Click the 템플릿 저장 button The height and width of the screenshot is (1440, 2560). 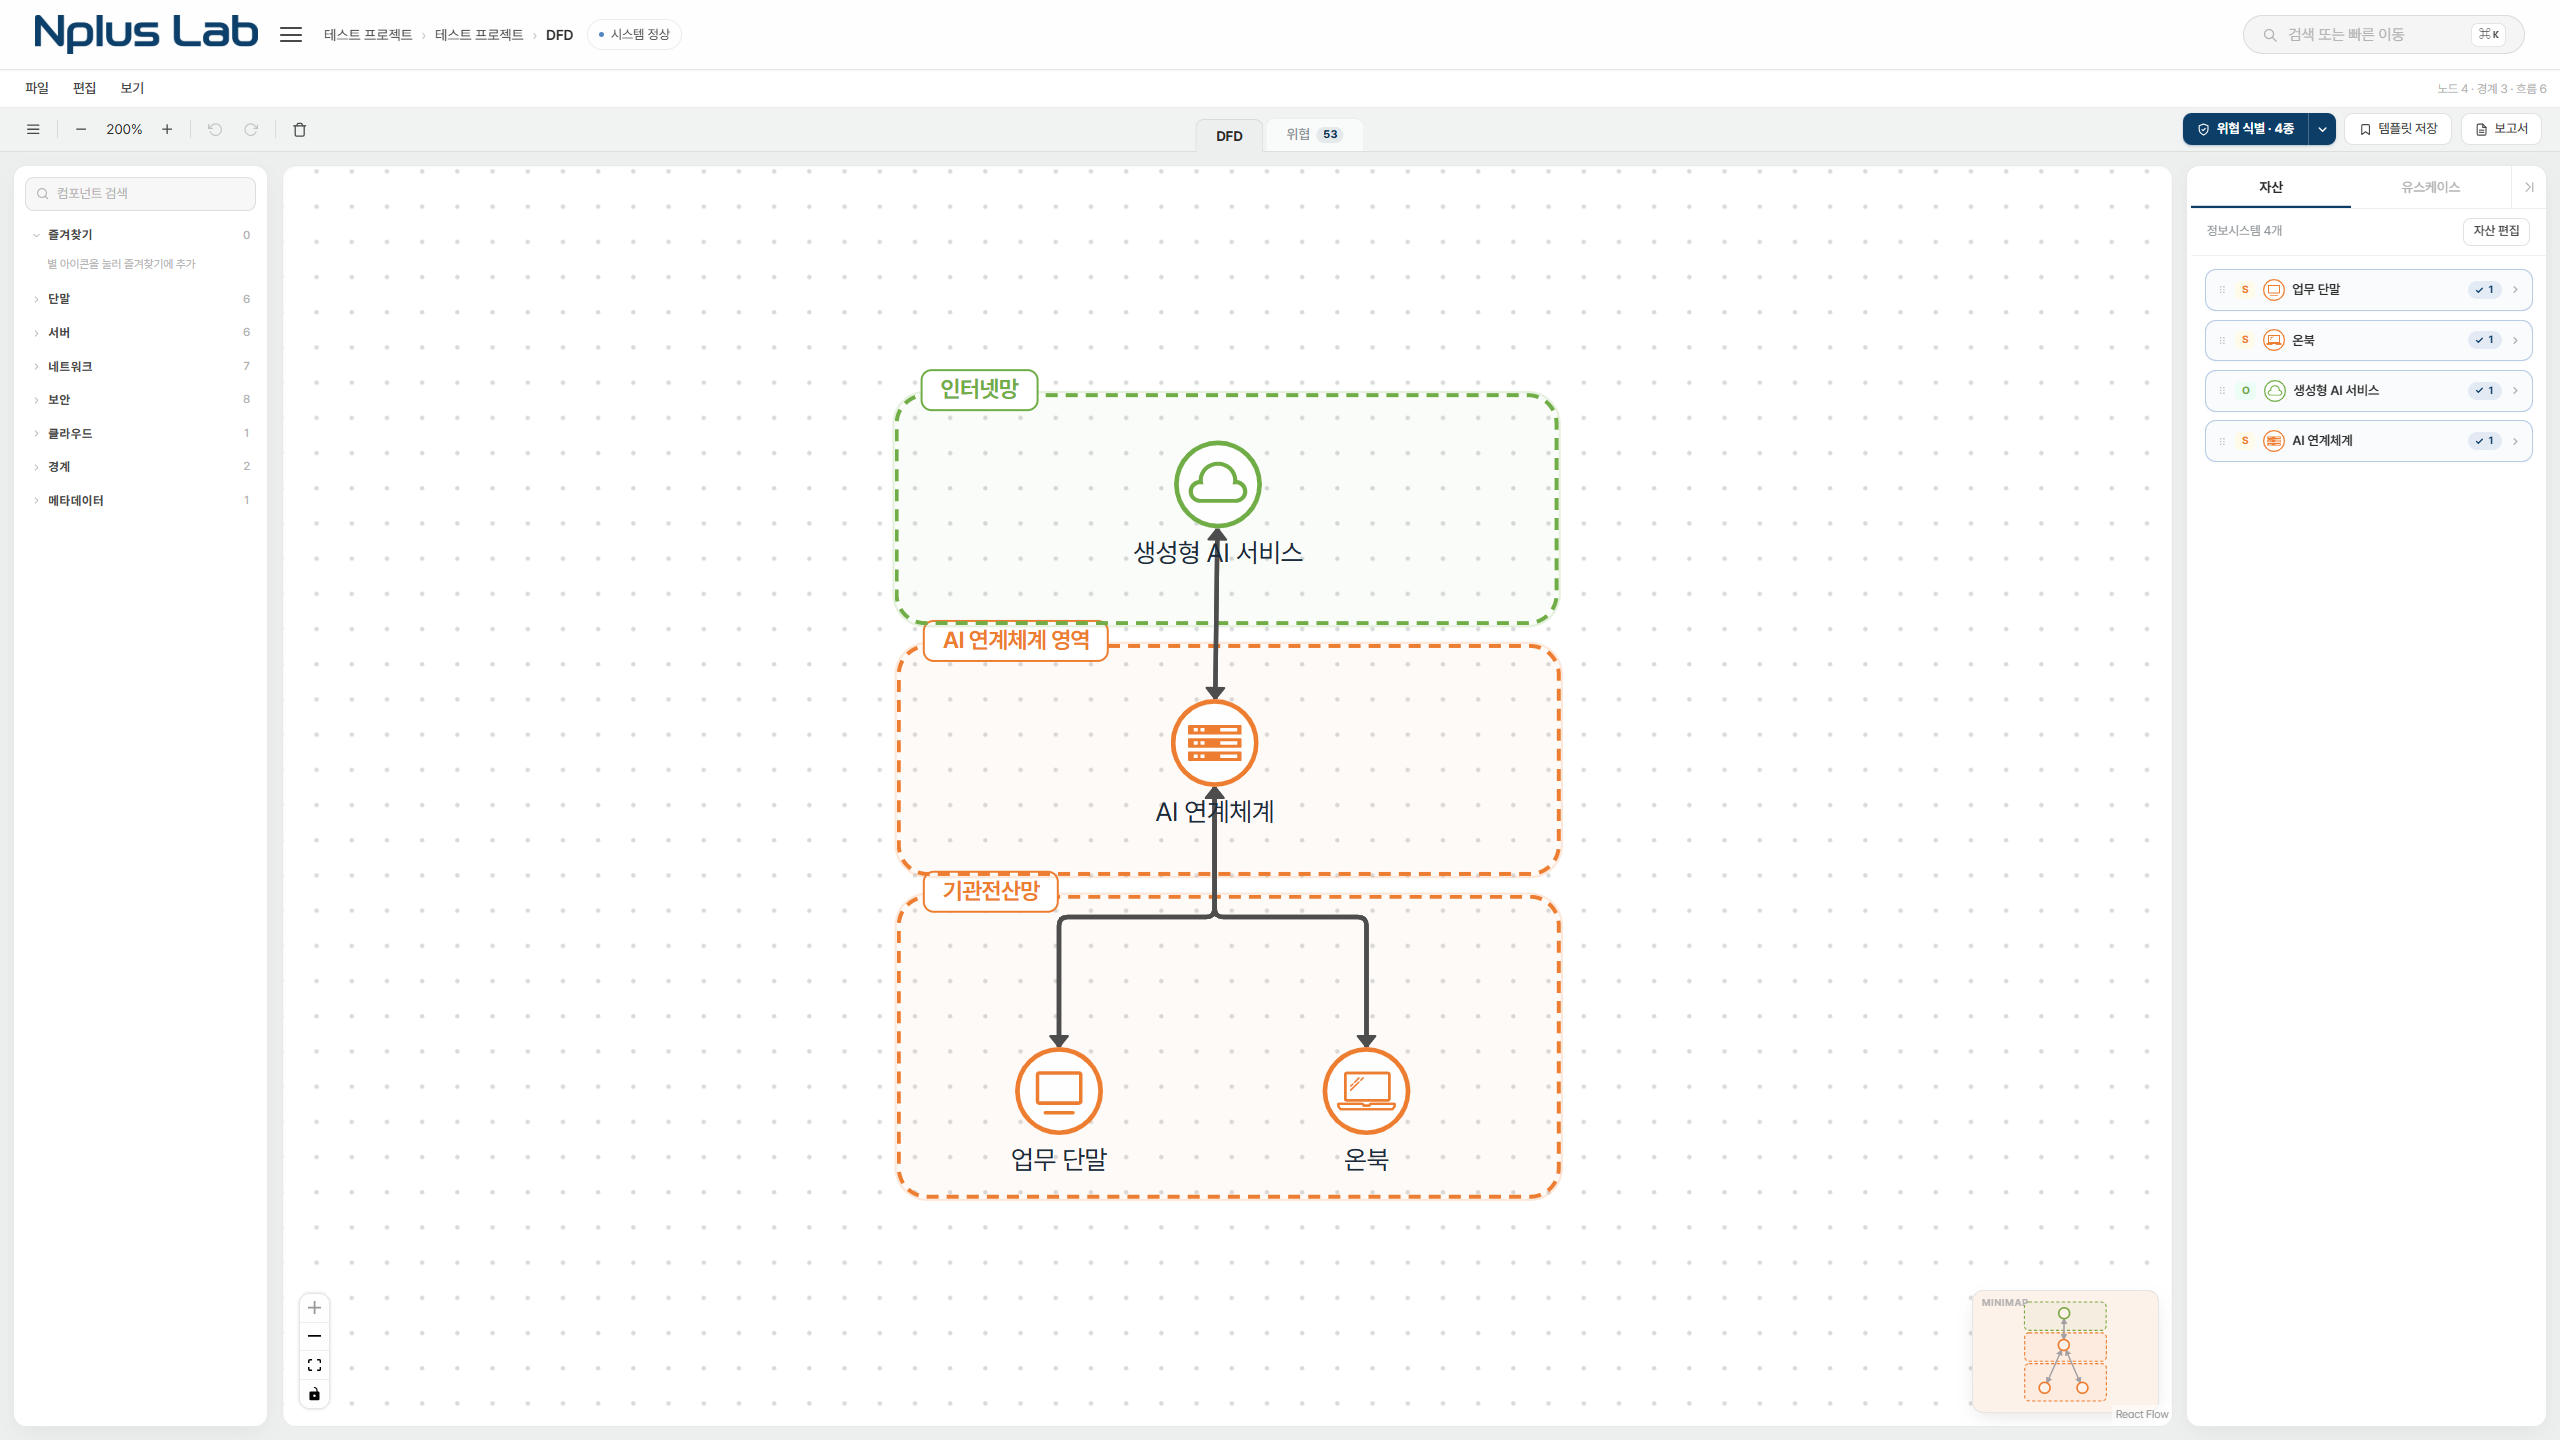2398,129
